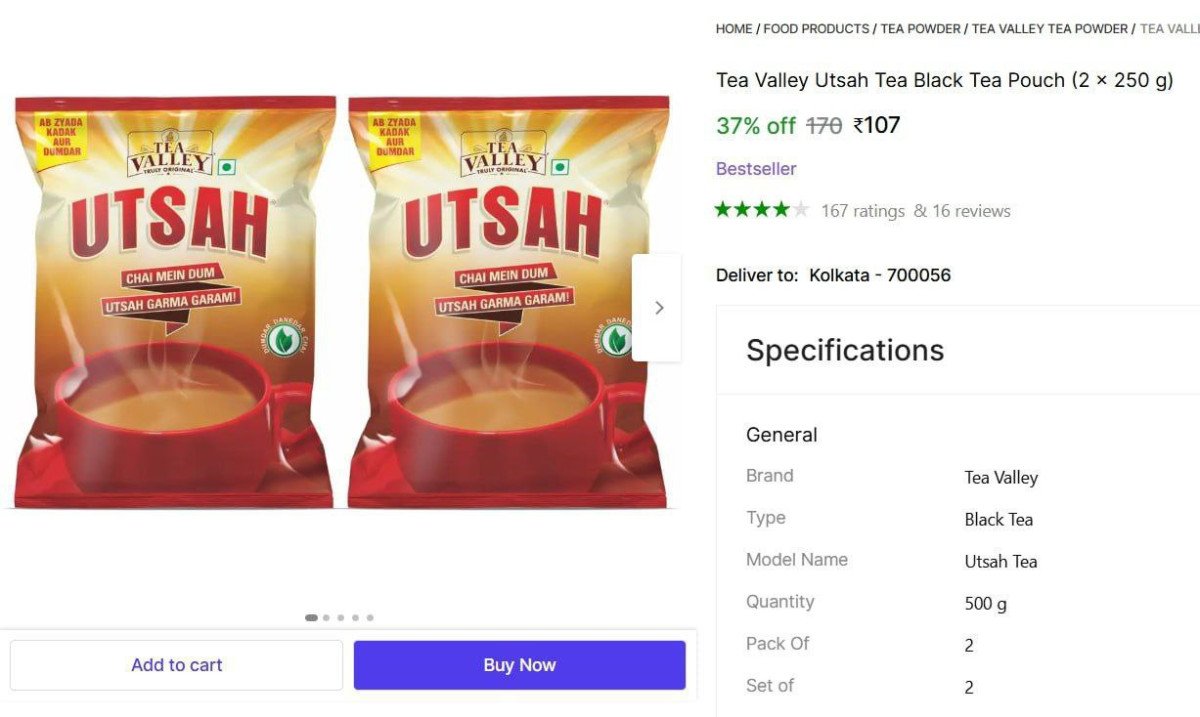
Task: Click the Buy Now button
Action: 519,664
